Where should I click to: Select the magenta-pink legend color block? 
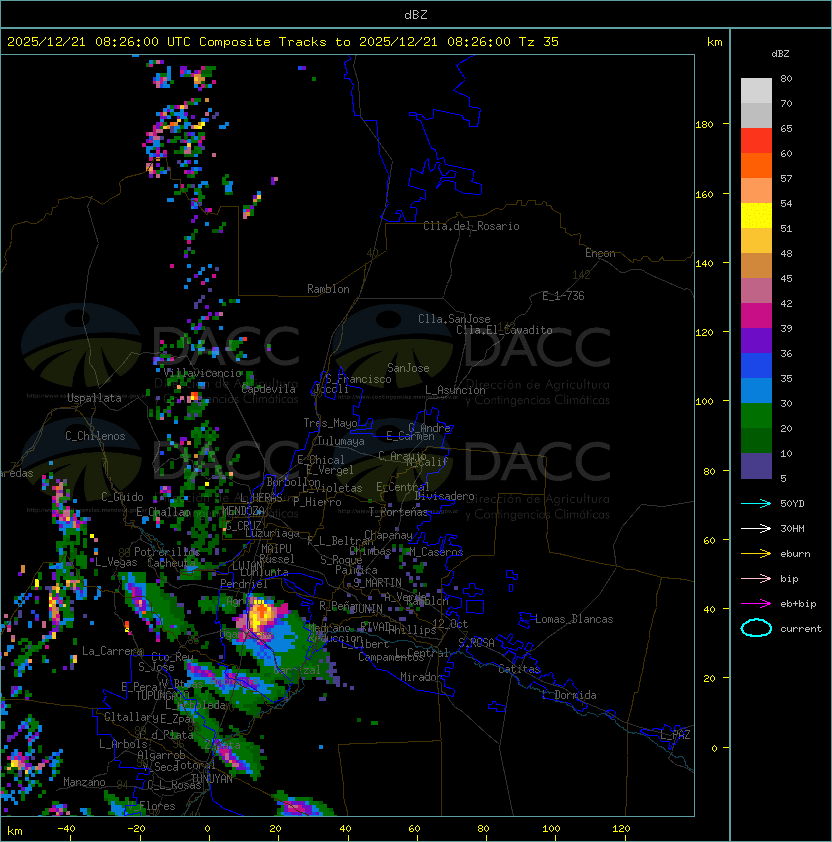(756, 316)
